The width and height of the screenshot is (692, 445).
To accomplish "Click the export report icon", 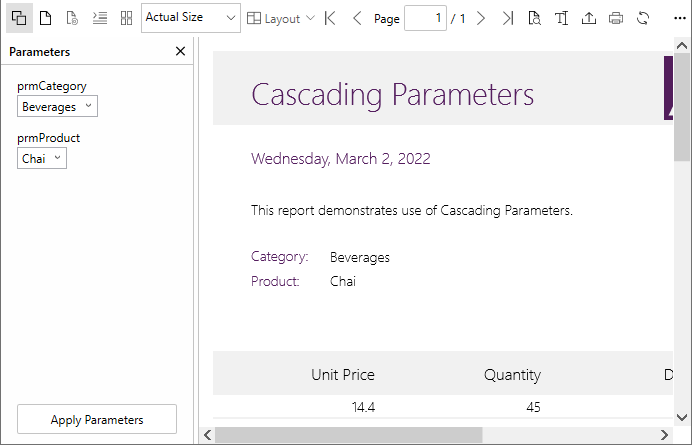I will pyautogui.click(x=589, y=18).
